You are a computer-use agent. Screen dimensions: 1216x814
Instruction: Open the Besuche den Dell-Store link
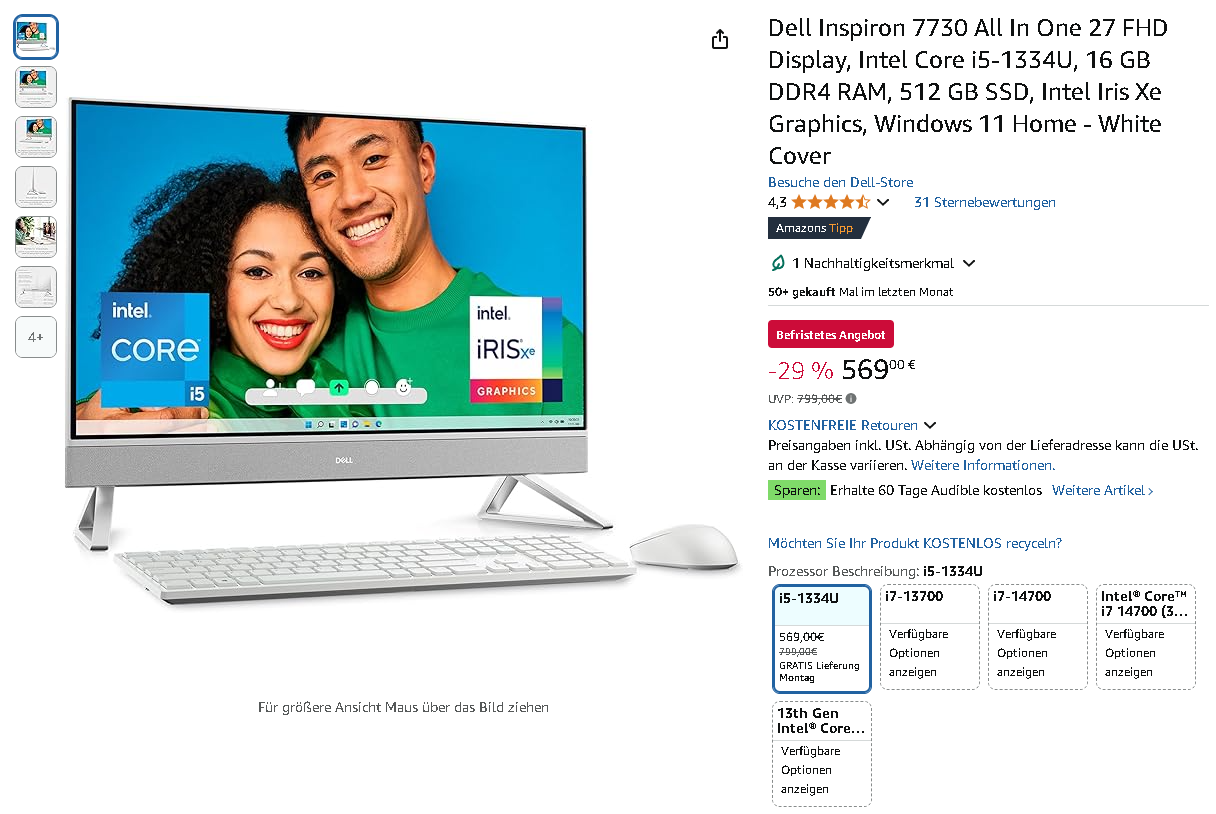coord(840,182)
